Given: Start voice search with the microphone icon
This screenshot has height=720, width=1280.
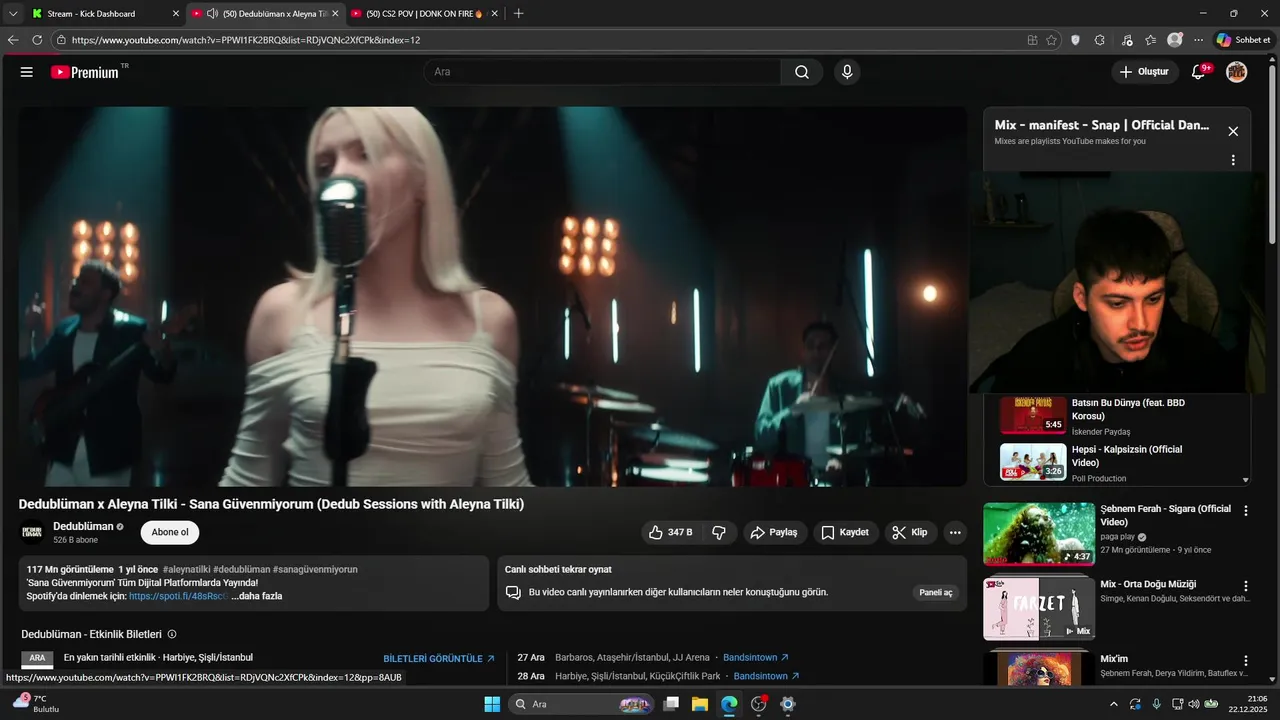Looking at the screenshot, I should [847, 72].
